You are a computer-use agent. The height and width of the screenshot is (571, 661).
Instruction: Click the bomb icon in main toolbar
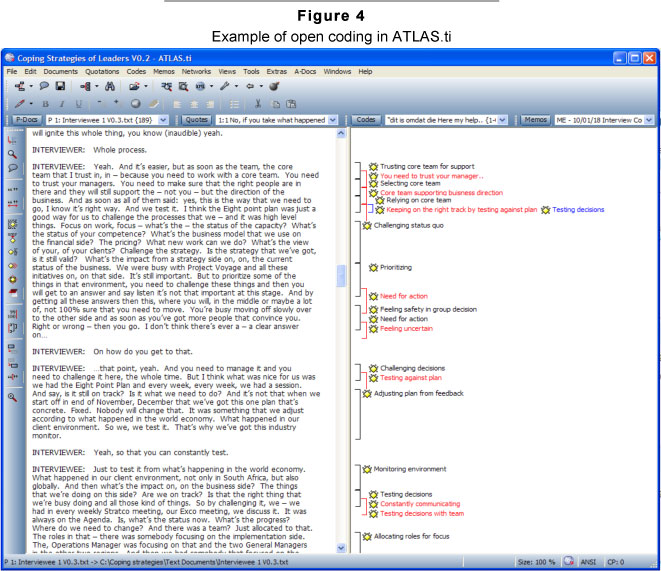[x=273, y=87]
